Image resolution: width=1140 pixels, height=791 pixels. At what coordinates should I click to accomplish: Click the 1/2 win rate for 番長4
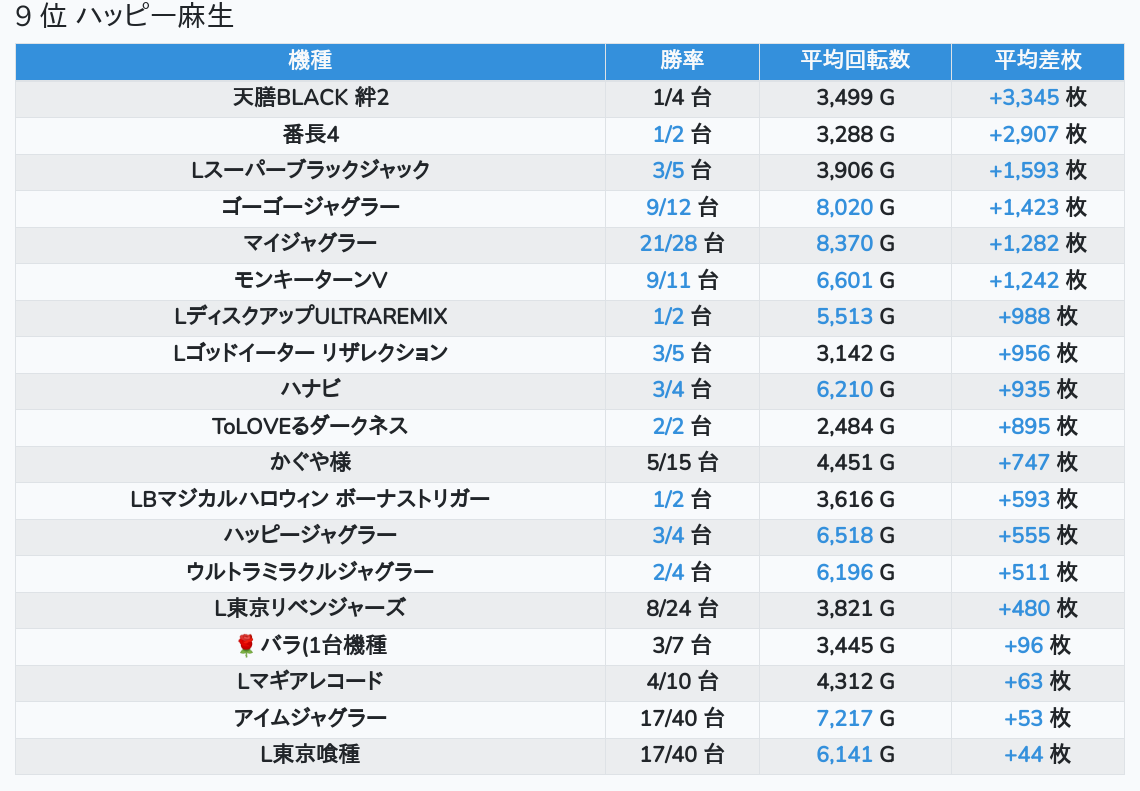(668, 134)
